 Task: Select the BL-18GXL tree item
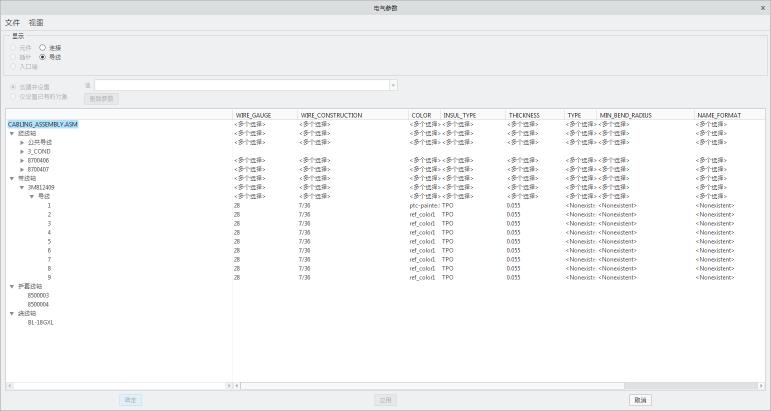pyautogui.click(x=41, y=322)
